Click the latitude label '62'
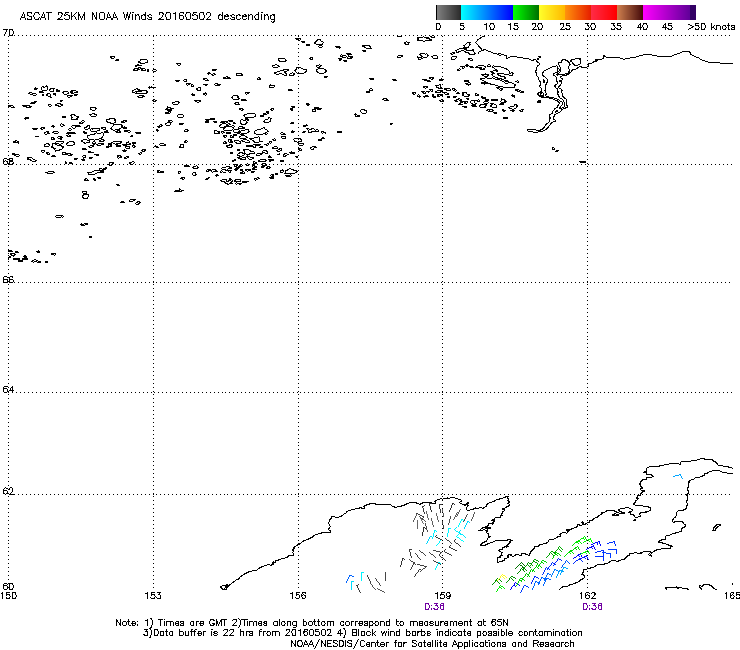740x650 pixels. click(x=8, y=491)
